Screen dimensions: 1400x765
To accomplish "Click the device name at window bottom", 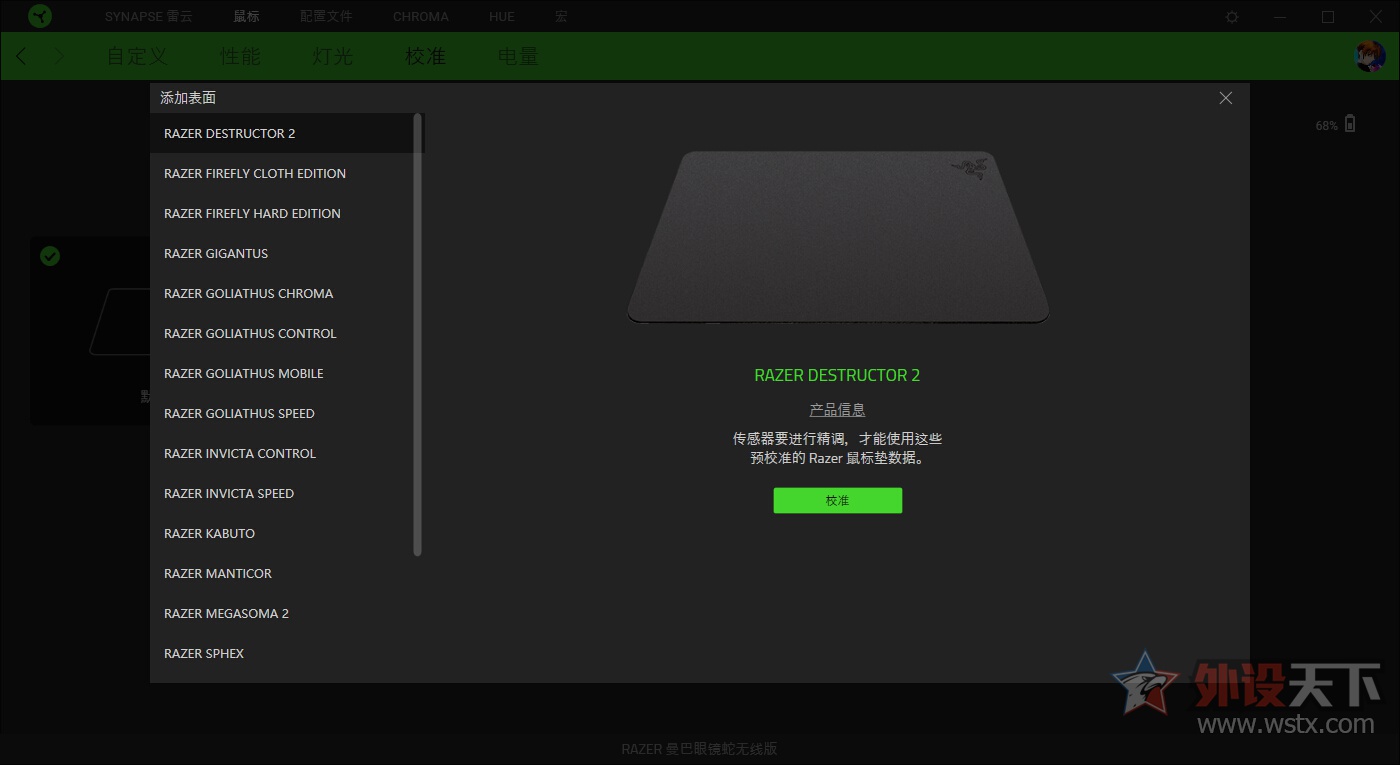I will (x=700, y=749).
